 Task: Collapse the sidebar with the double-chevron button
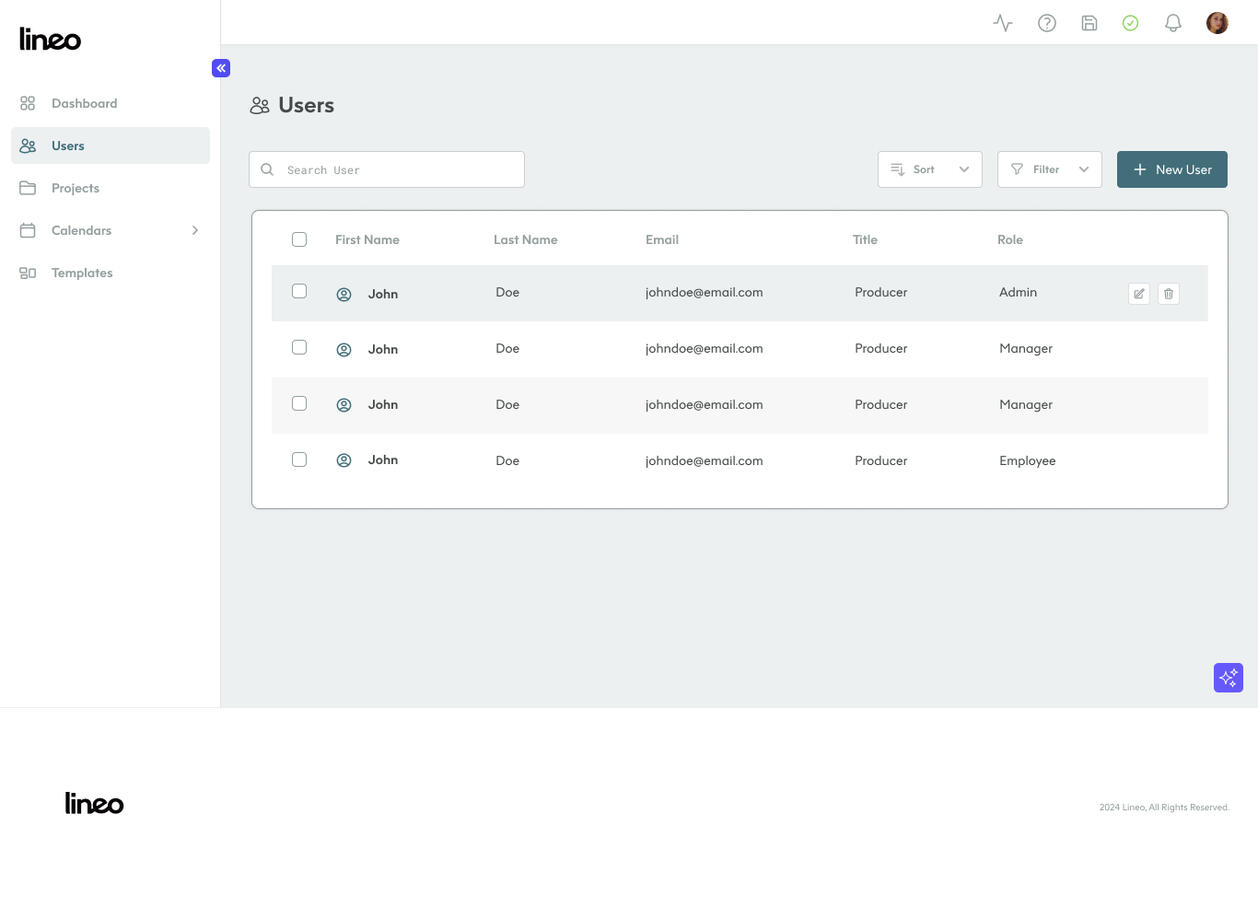tap(221, 68)
